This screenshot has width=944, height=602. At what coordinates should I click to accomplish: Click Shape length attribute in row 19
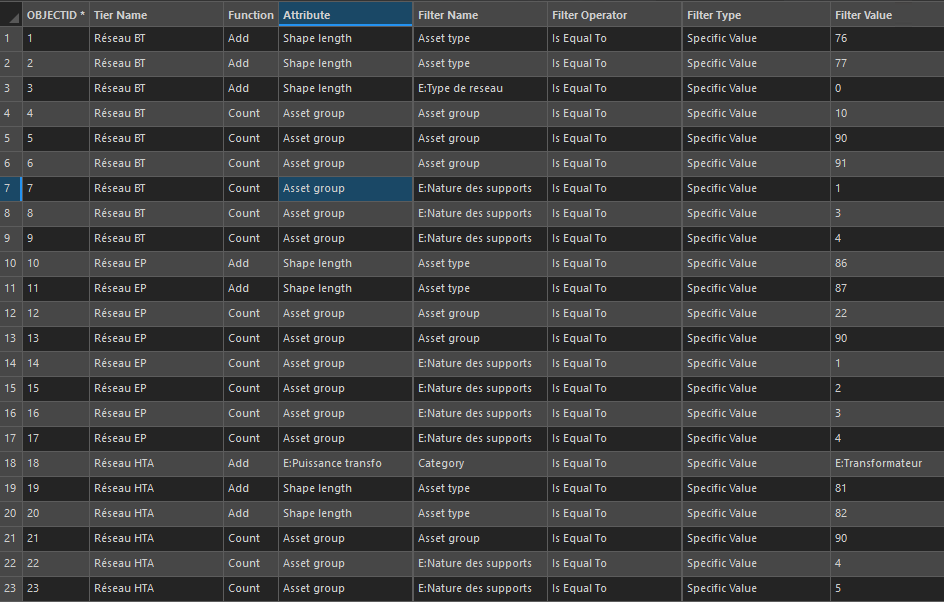[346, 488]
